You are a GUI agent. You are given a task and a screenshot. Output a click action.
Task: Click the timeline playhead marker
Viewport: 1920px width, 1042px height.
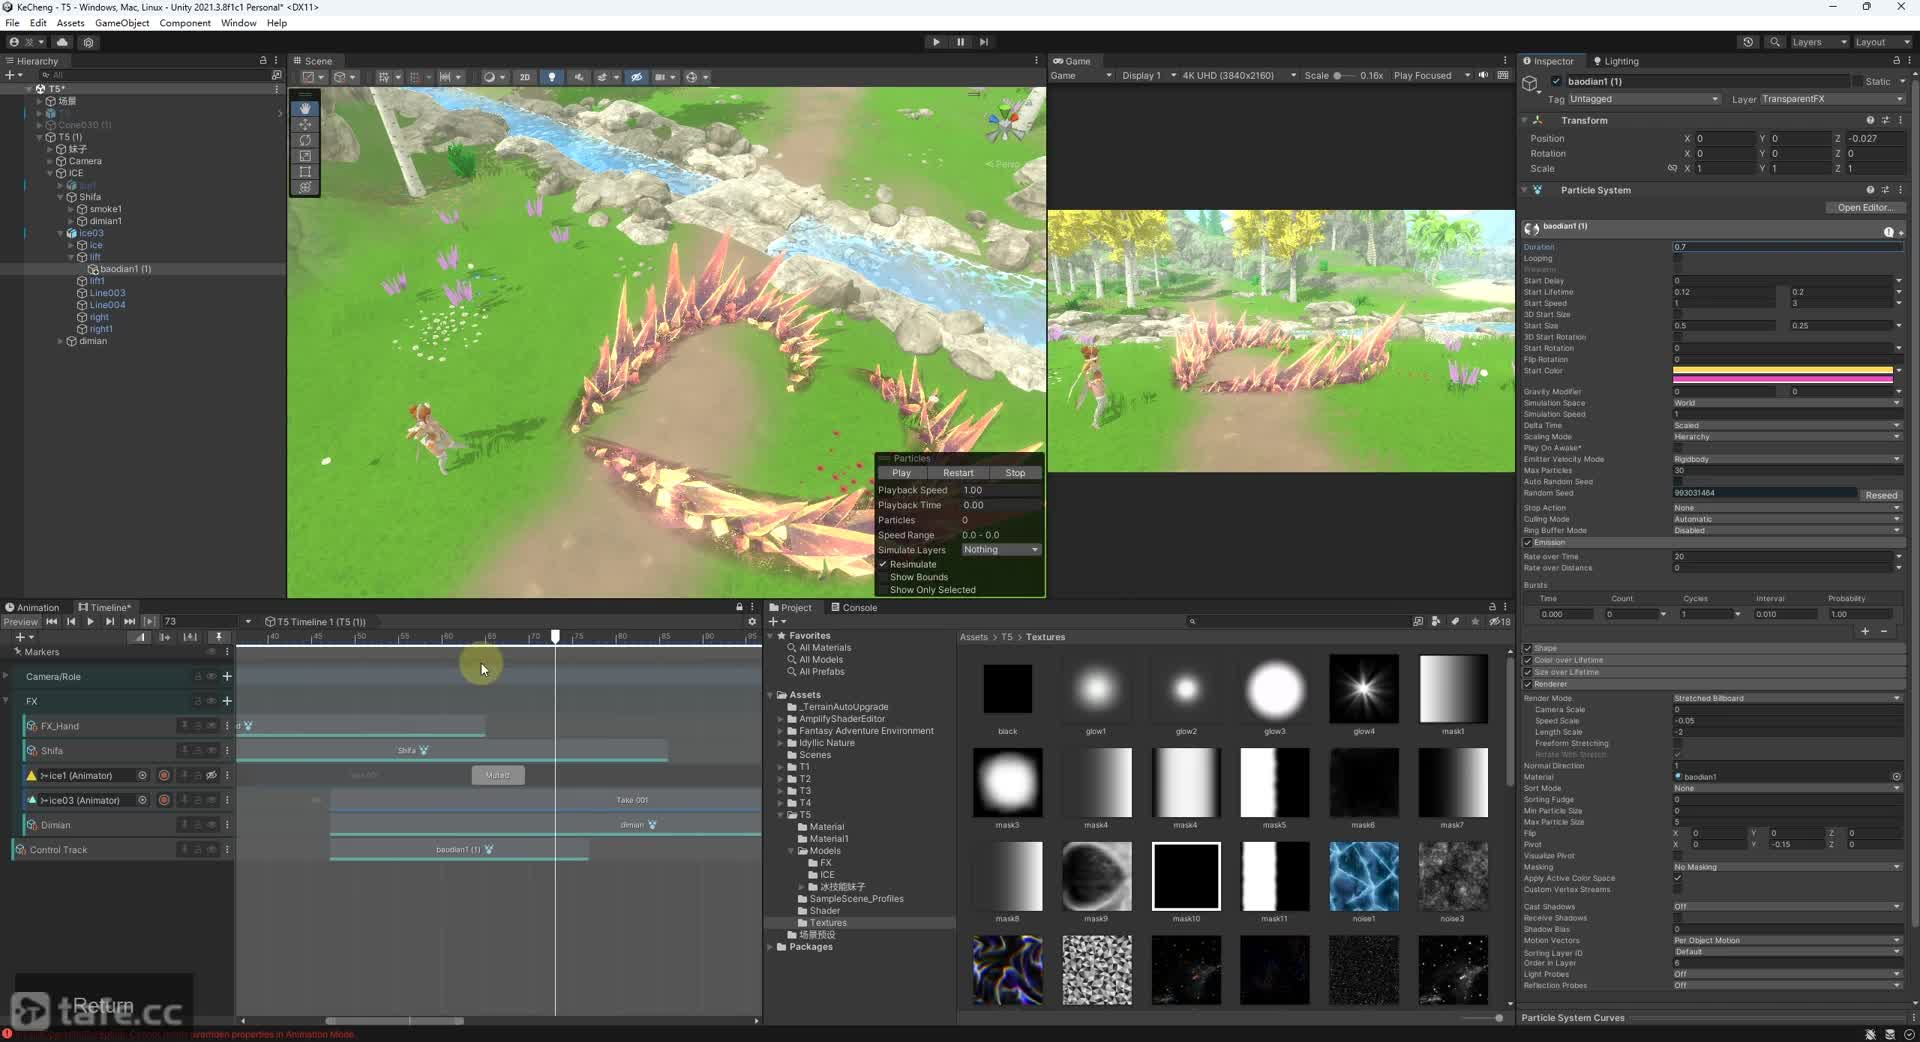tap(555, 636)
